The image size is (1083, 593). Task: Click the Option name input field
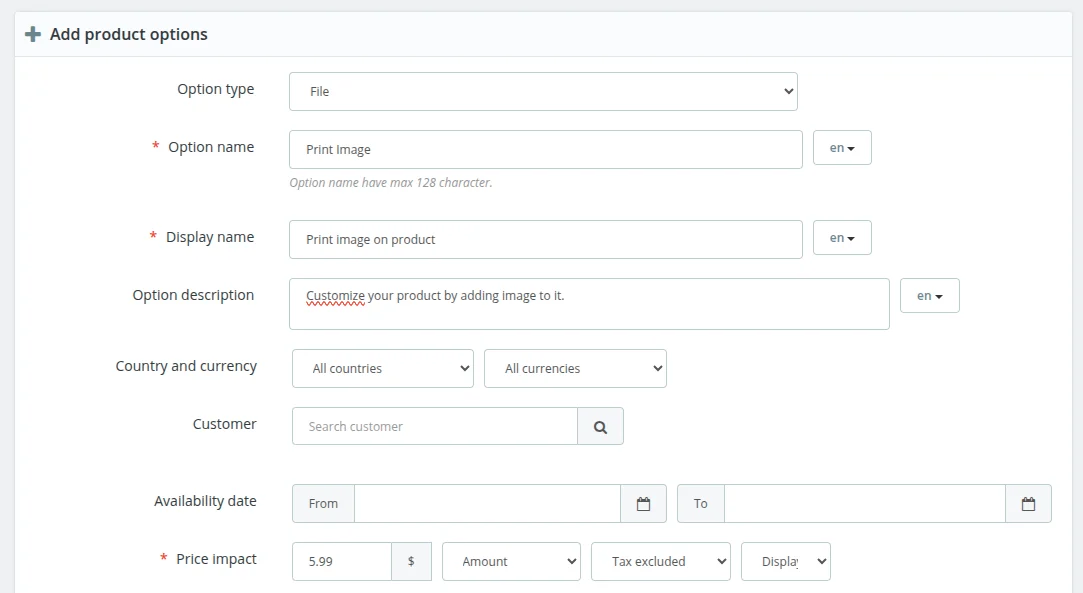pyautogui.click(x=545, y=149)
